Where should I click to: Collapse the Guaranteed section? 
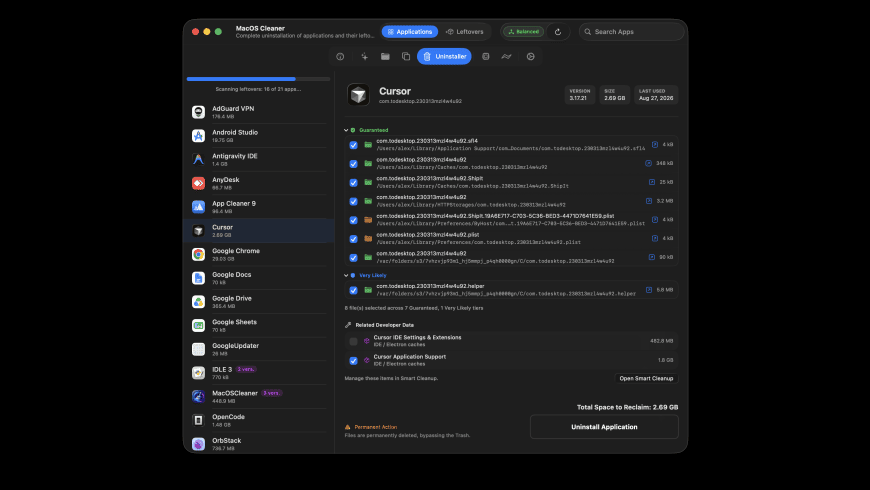click(x=346, y=130)
